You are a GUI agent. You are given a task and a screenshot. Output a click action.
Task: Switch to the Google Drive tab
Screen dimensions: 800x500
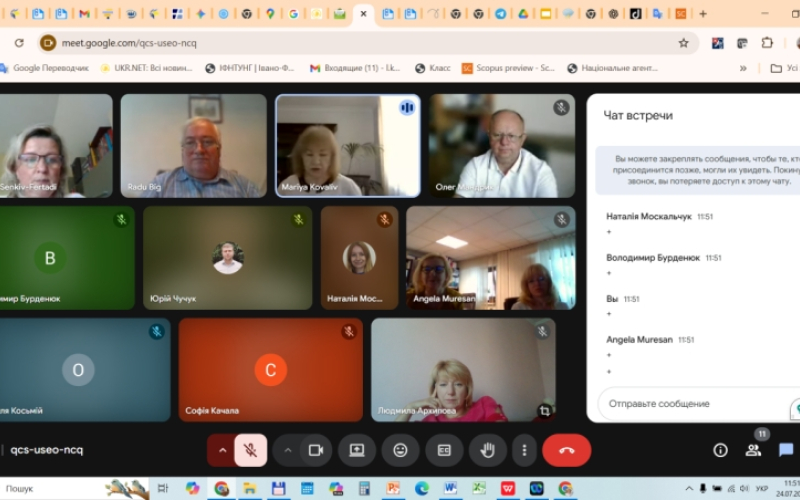click(523, 14)
